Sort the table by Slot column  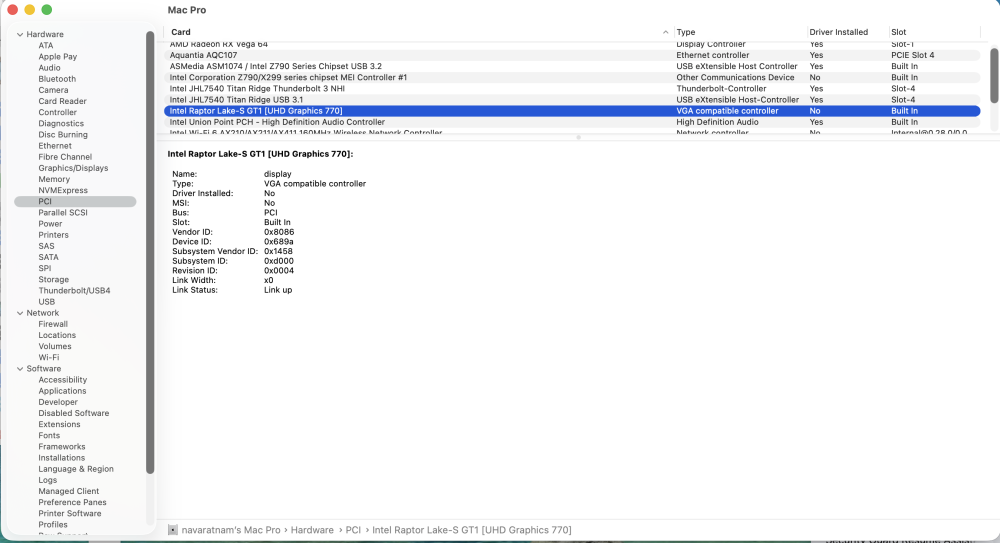pos(934,32)
